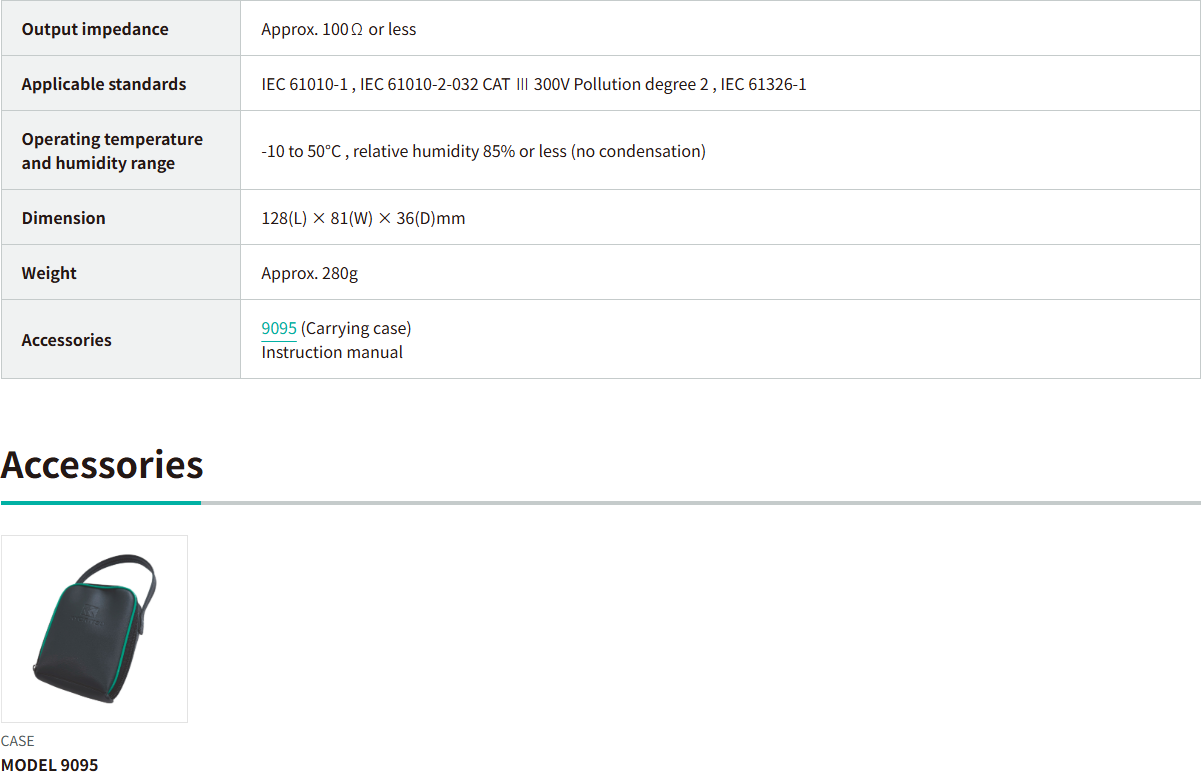Click the carrying case product image
This screenshot has width=1203, height=779.
(x=94, y=628)
